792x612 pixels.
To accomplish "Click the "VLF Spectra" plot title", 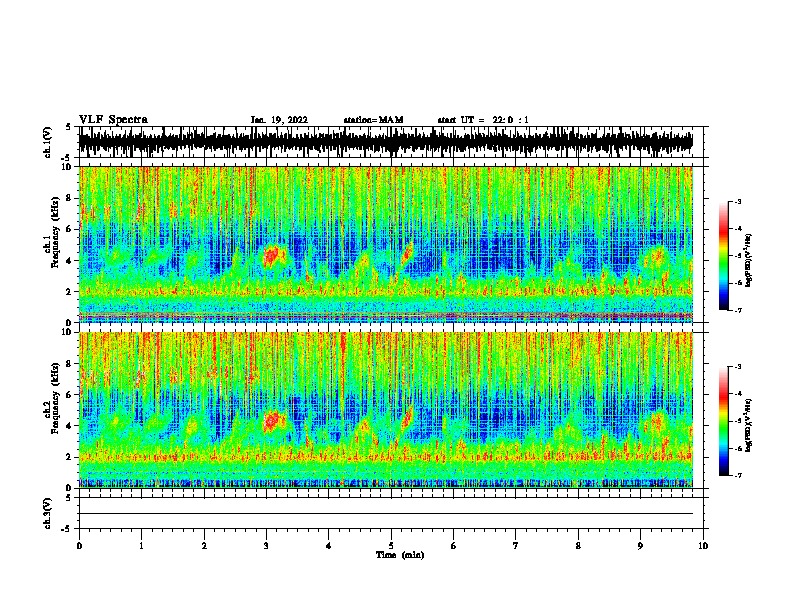I will [x=113, y=120].
